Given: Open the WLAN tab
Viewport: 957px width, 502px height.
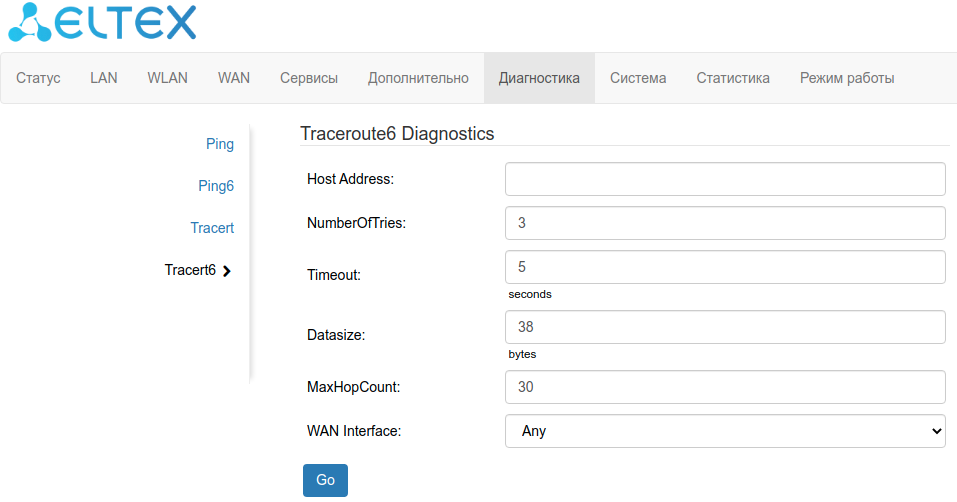Looking at the screenshot, I should 167,78.
